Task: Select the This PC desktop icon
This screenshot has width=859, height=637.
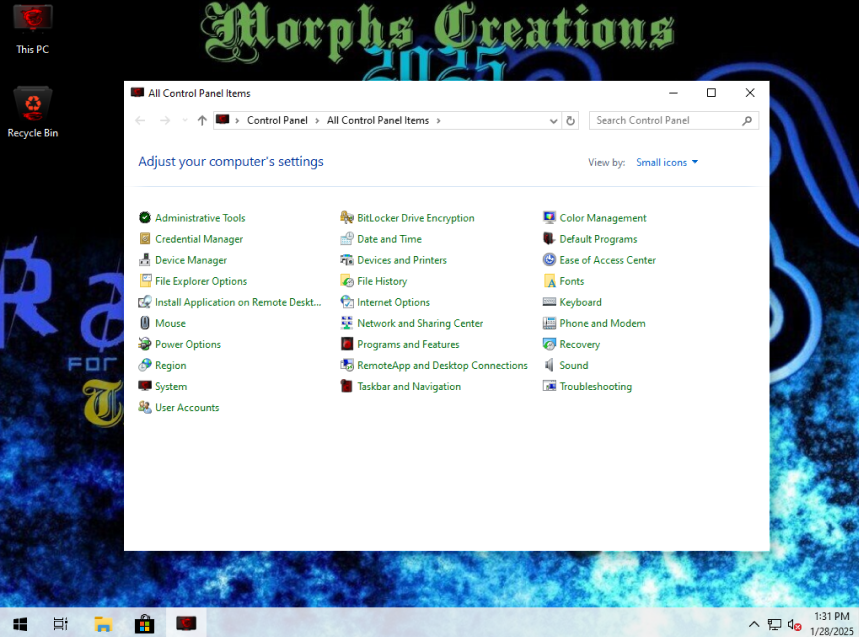Action: tap(33, 29)
